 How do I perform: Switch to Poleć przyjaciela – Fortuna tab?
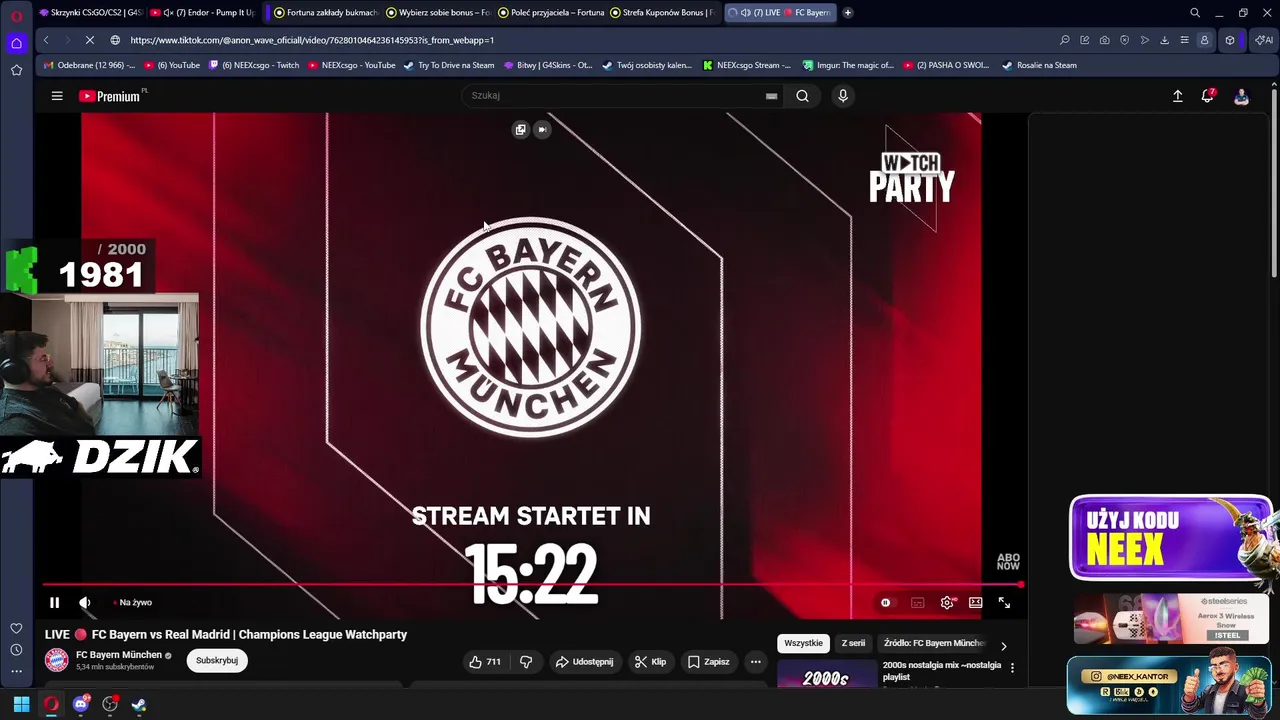[550, 13]
